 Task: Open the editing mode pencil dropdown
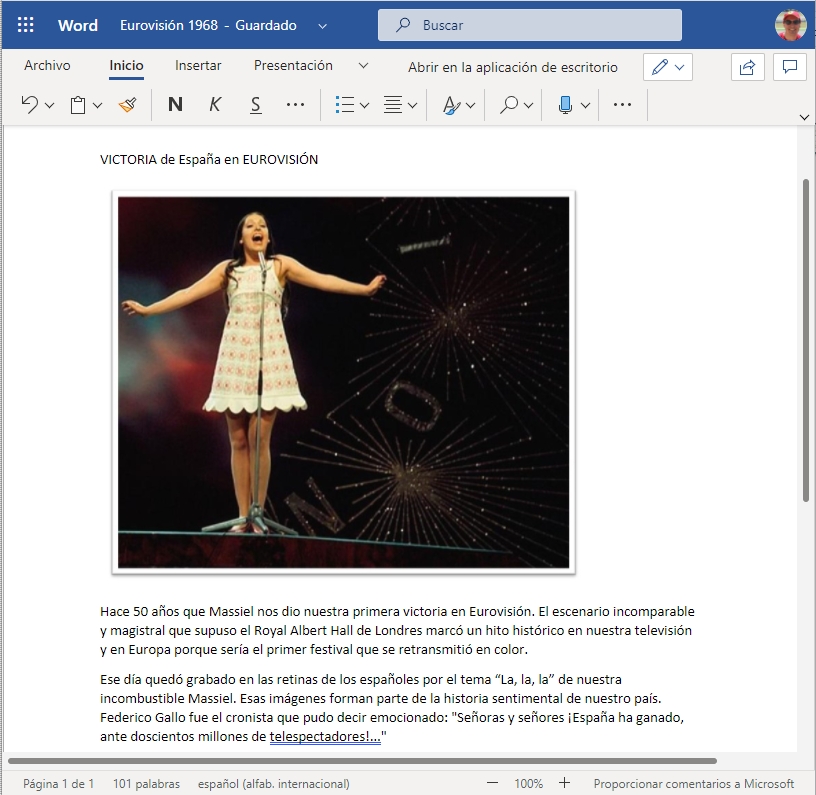[x=668, y=67]
